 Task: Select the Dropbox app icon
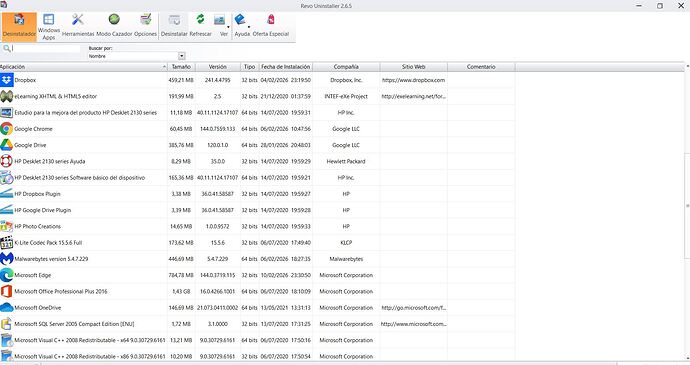[x=7, y=80]
